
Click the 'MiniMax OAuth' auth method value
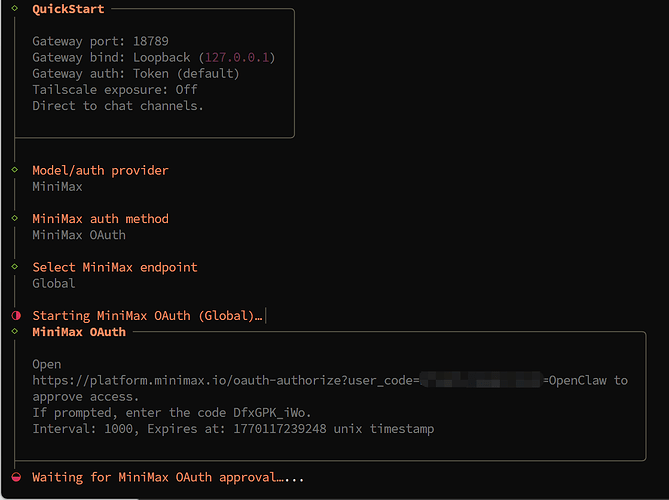(x=79, y=235)
